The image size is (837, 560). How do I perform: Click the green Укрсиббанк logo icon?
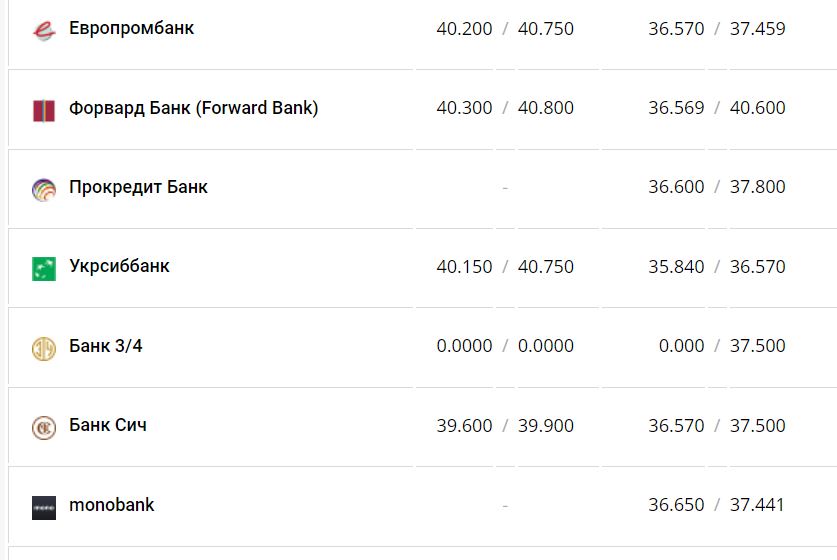(43, 268)
